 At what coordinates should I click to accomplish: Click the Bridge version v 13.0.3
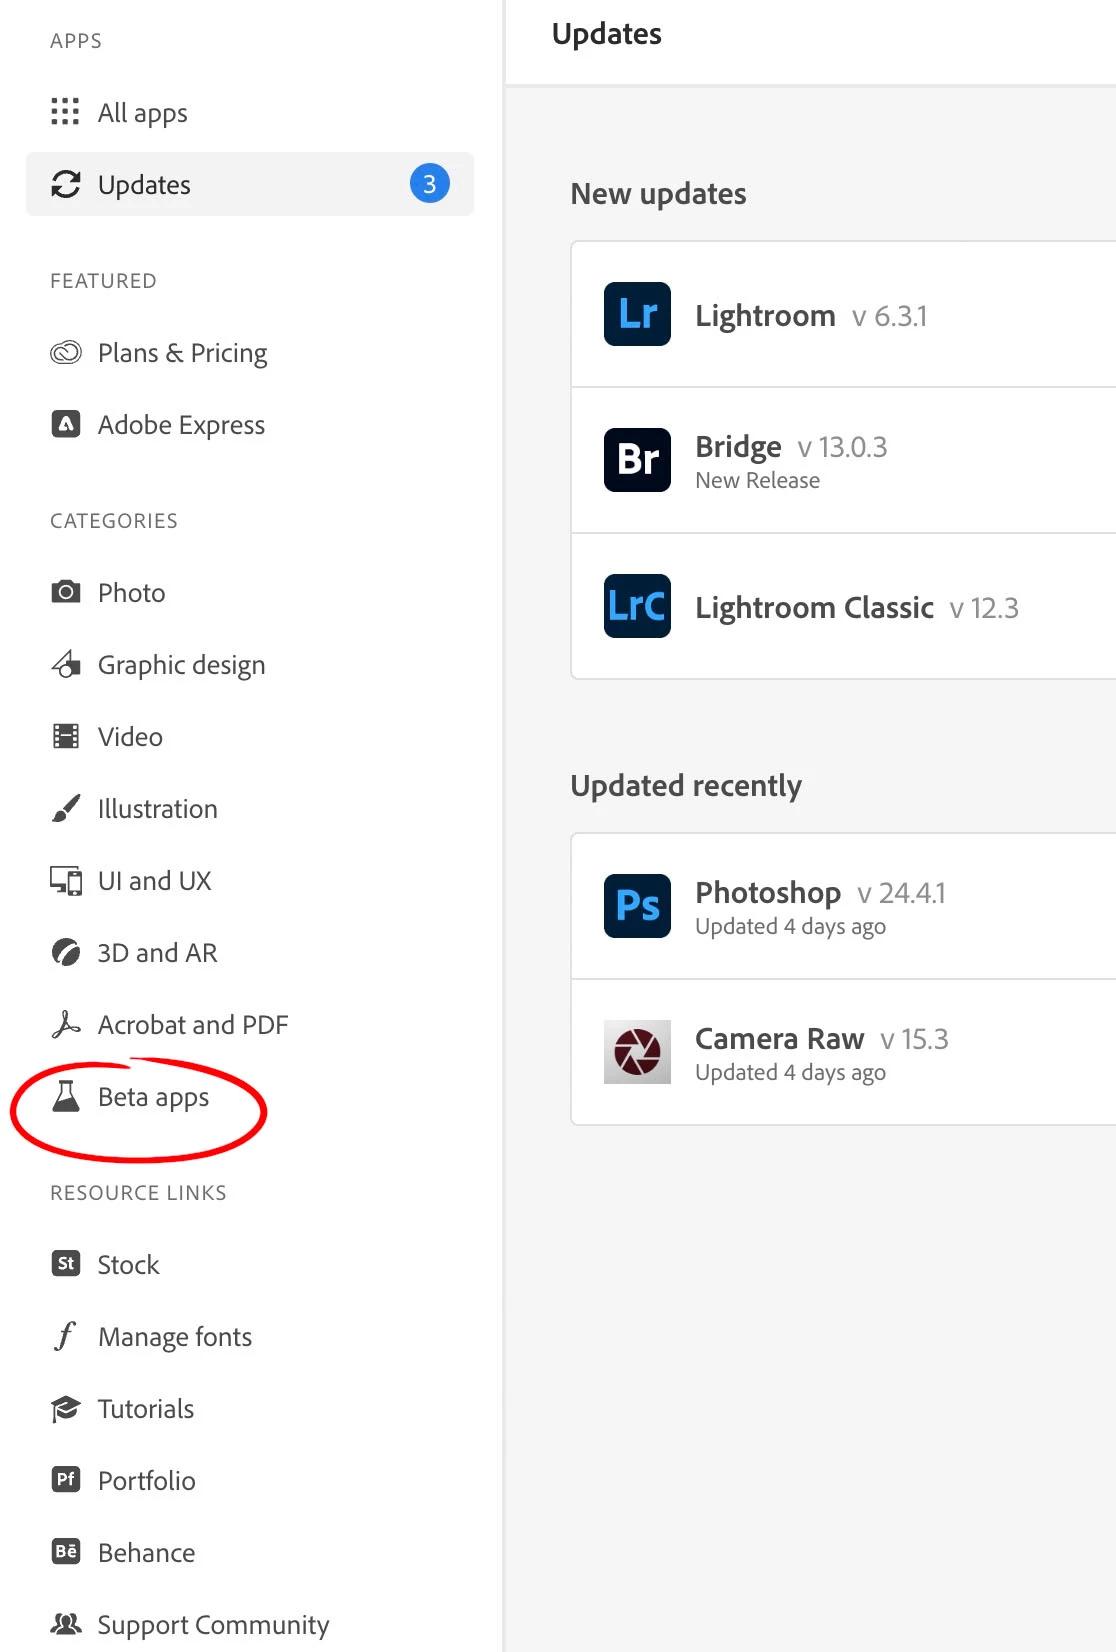click(x=842, y=447)
